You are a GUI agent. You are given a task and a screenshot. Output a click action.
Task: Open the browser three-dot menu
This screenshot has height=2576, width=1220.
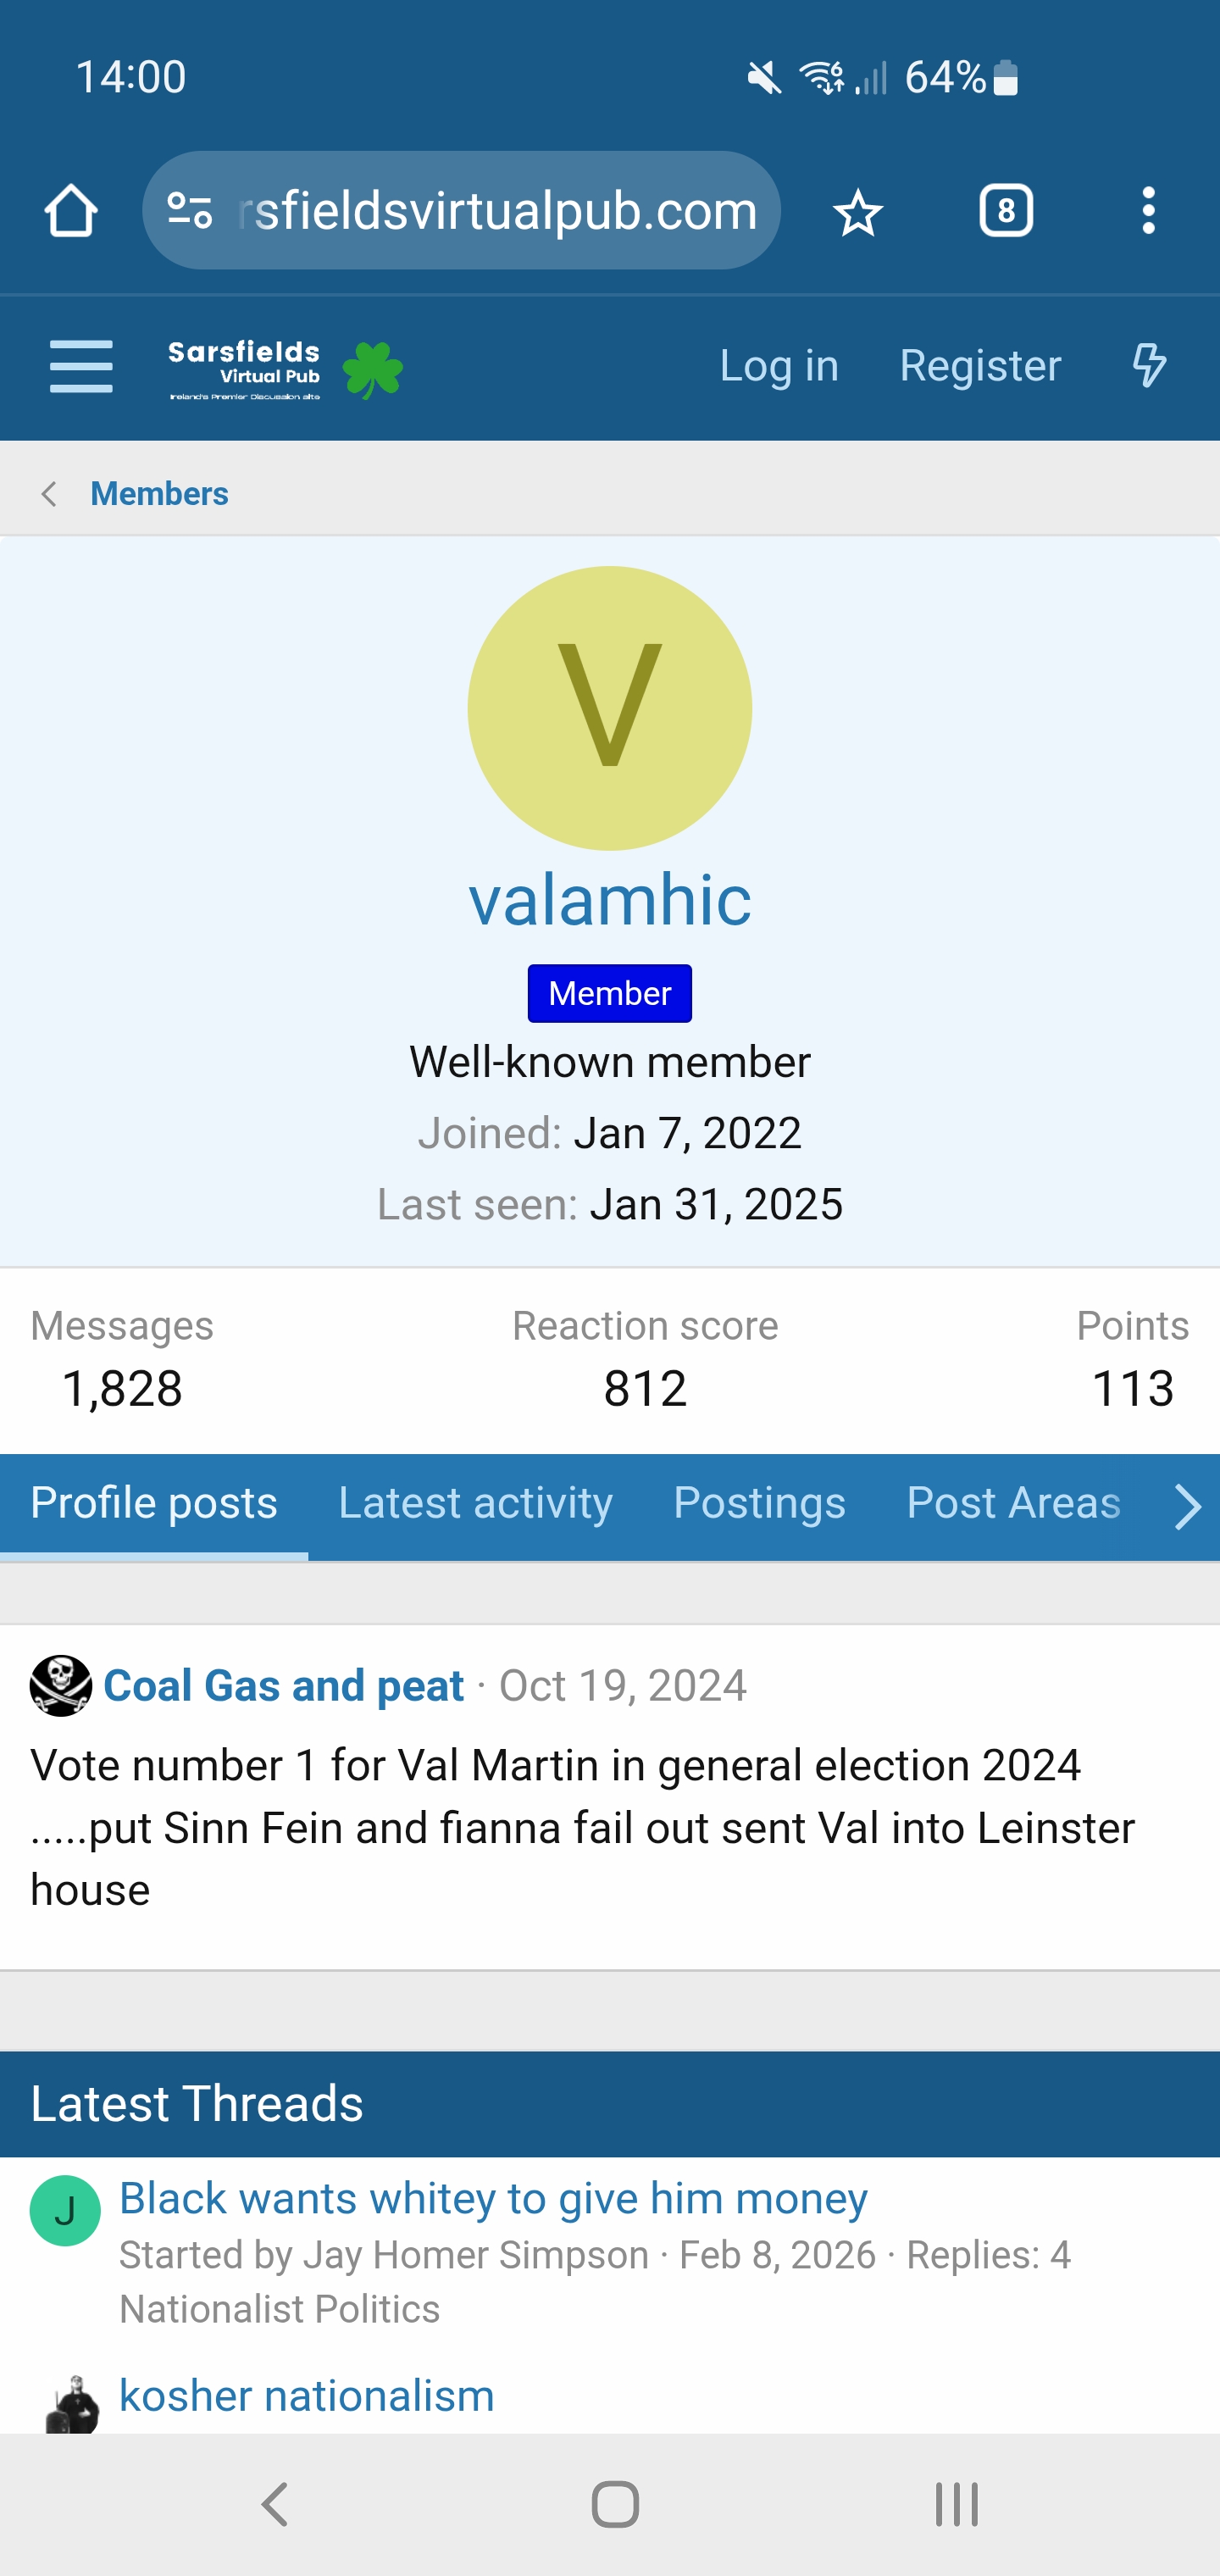click(x=1148, y=211)
